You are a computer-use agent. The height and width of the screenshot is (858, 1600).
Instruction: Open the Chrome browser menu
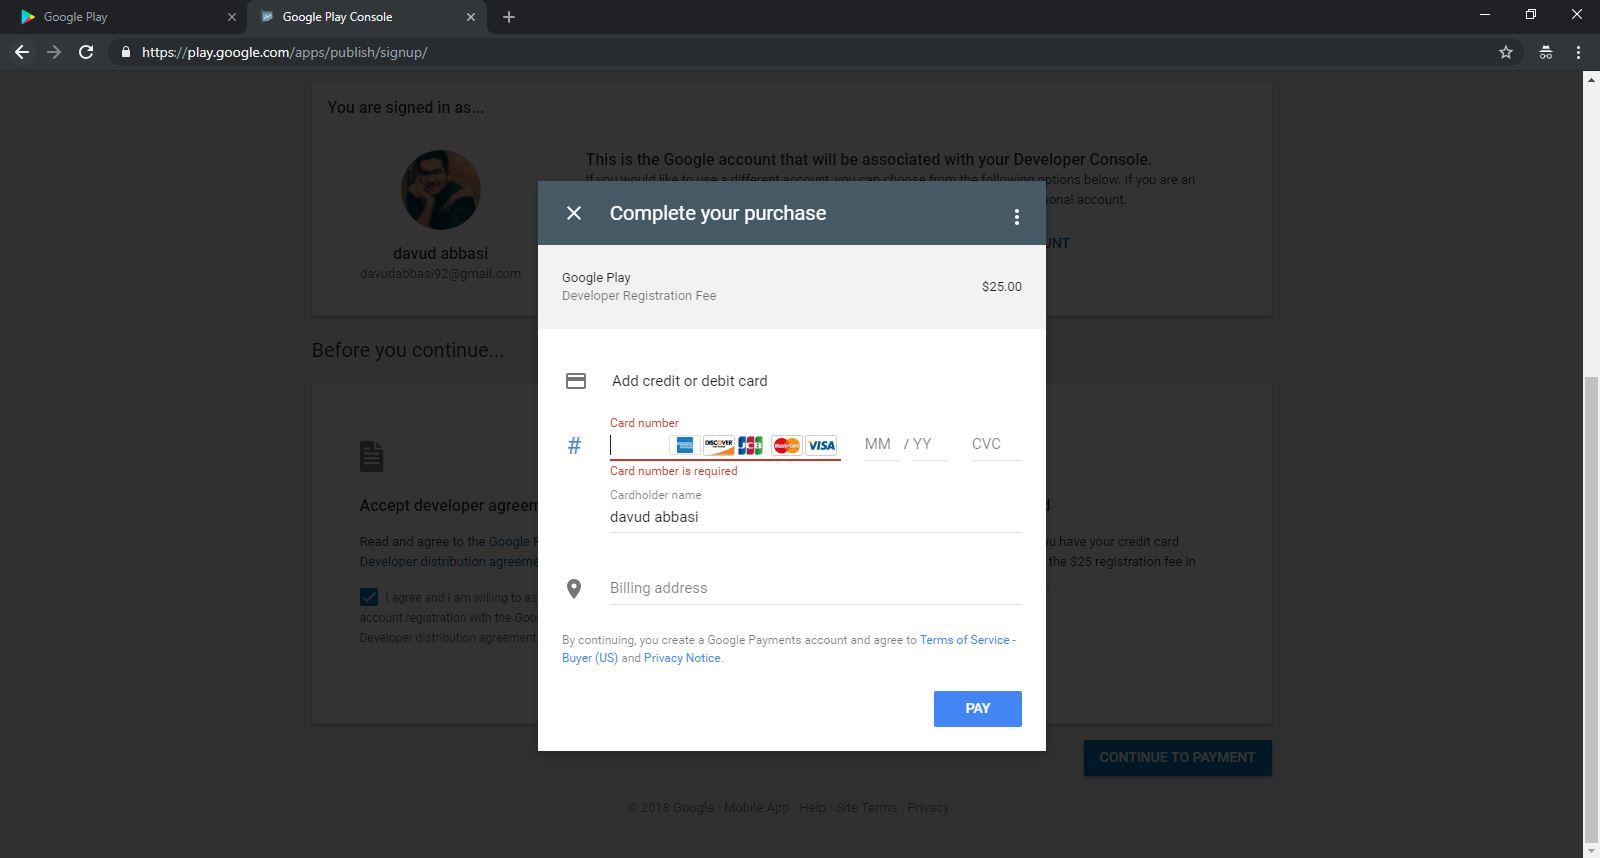1579,52
